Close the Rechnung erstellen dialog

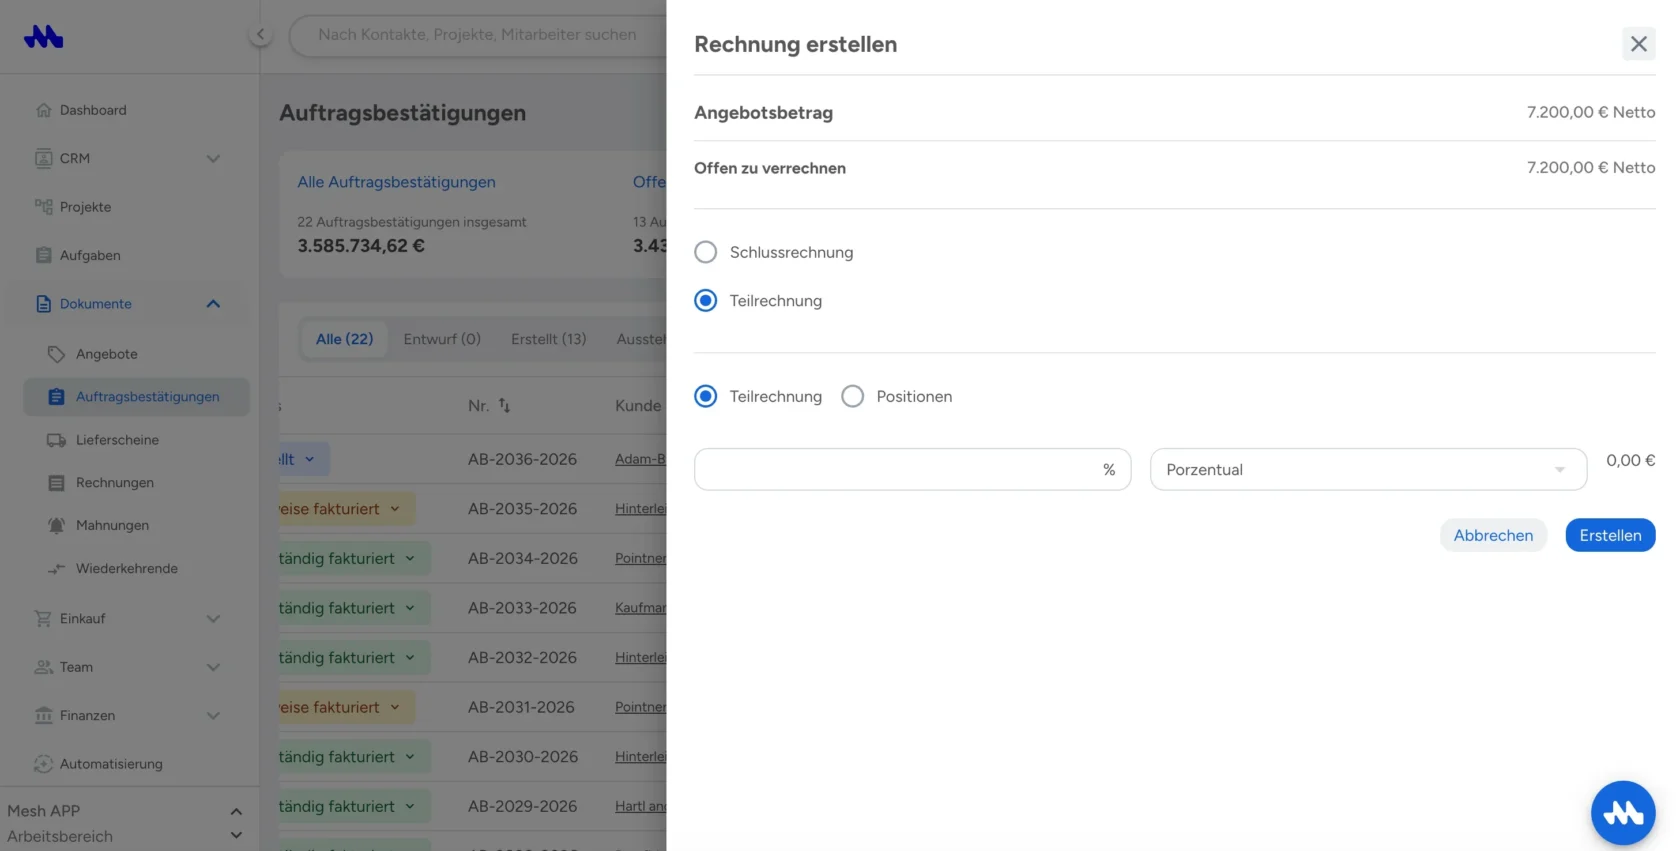(x=1638, y=44)
